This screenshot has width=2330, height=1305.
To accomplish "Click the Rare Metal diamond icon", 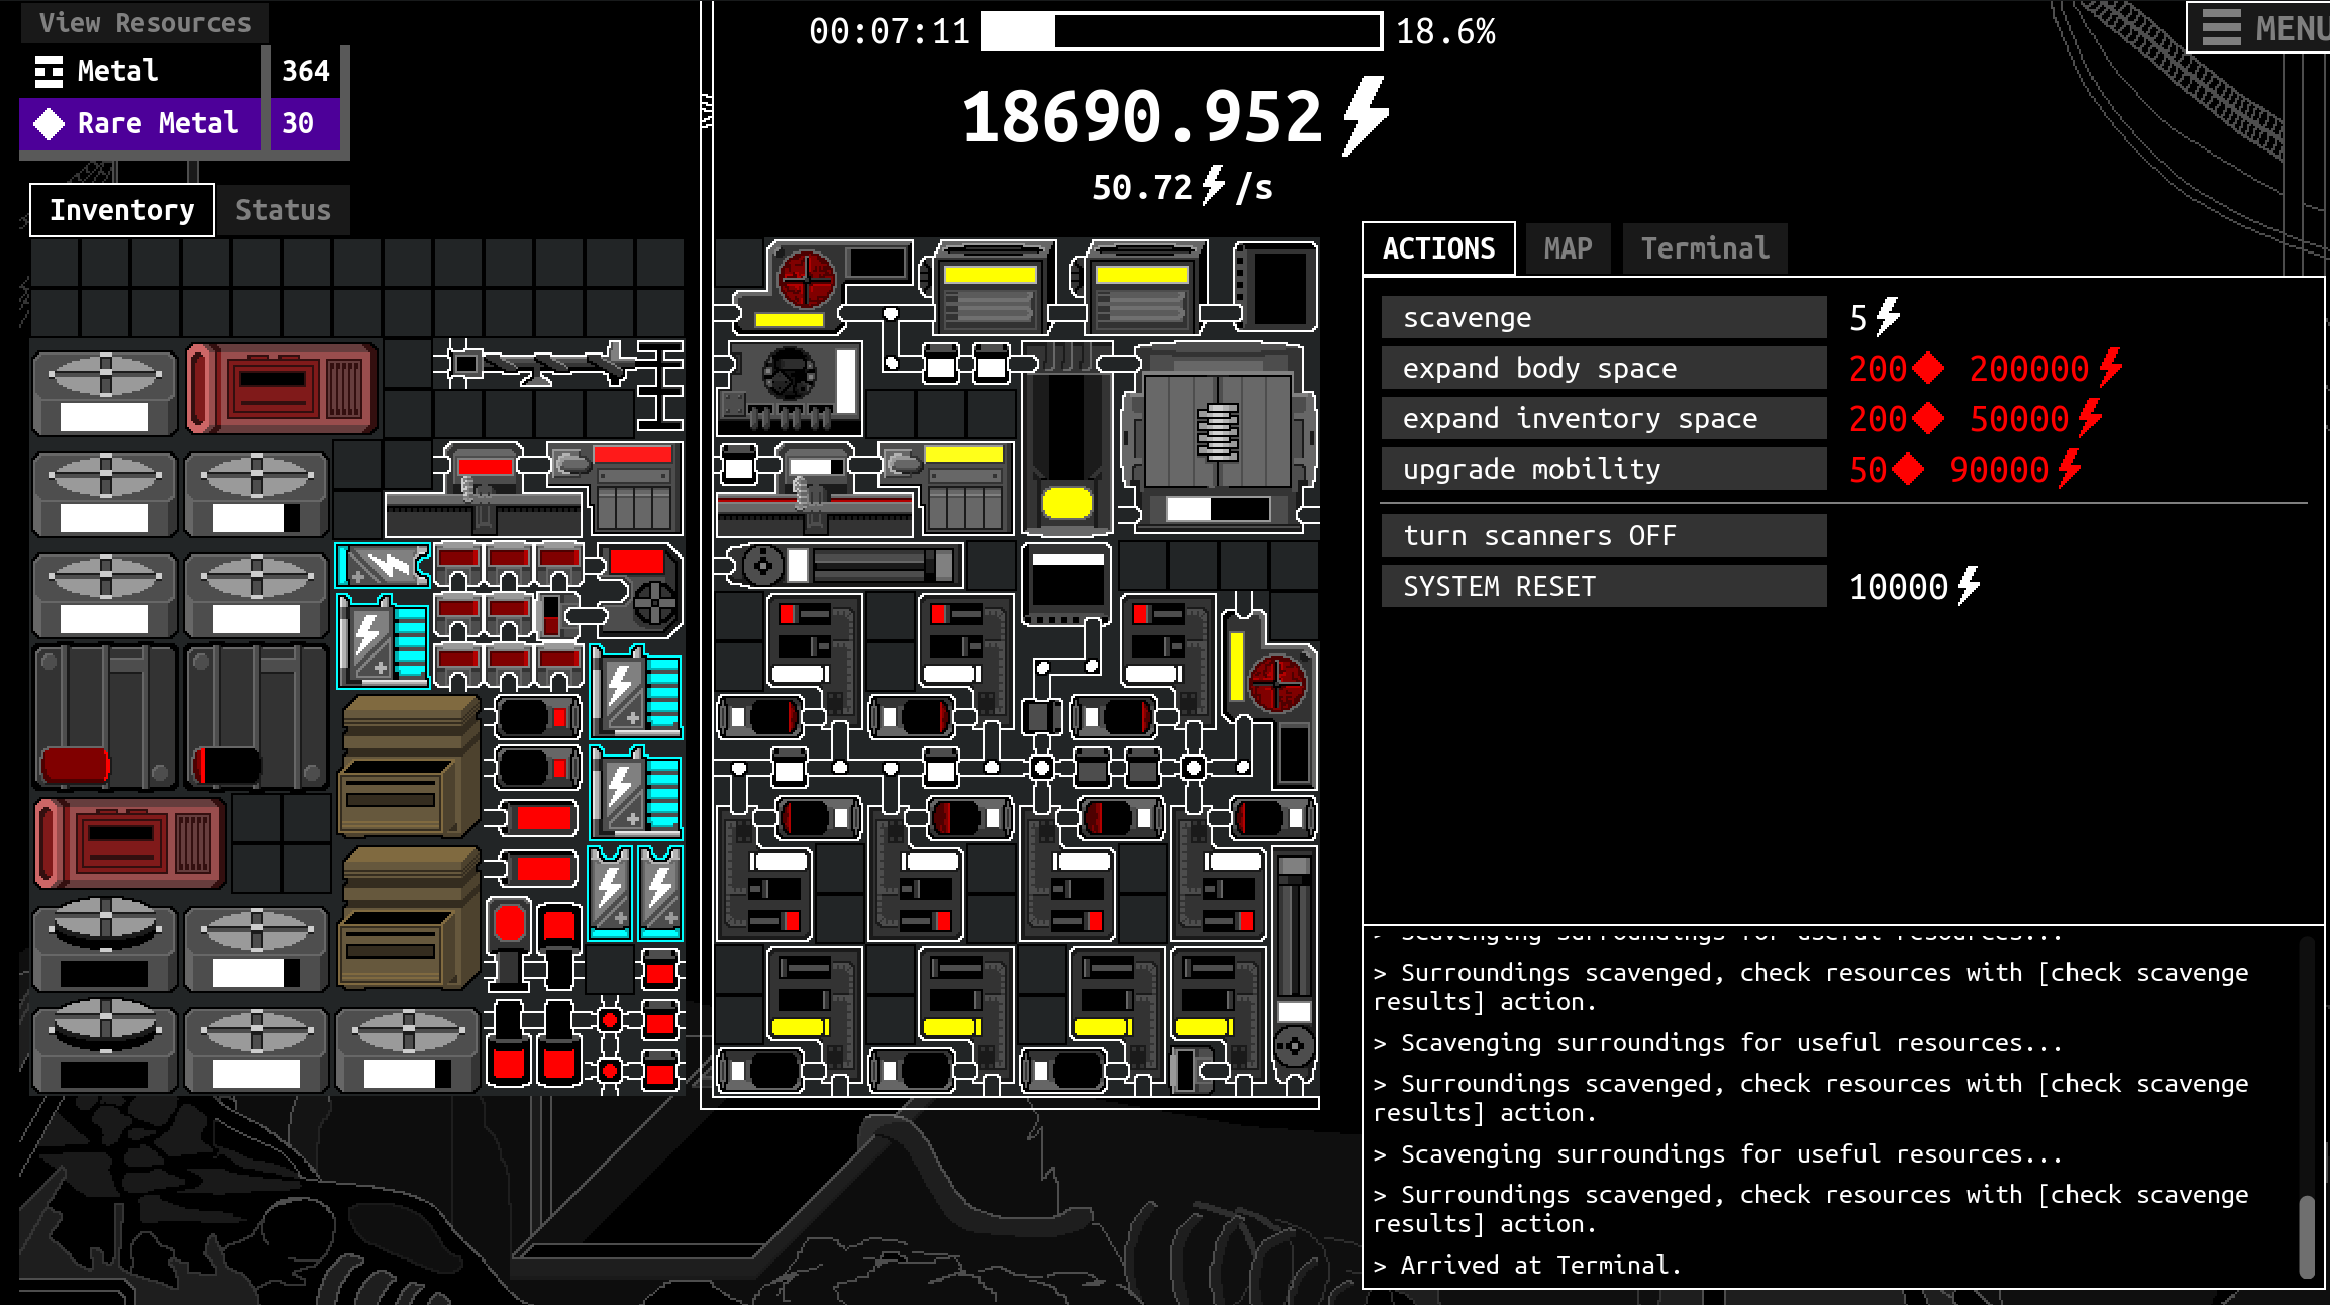I will [49, 123].
